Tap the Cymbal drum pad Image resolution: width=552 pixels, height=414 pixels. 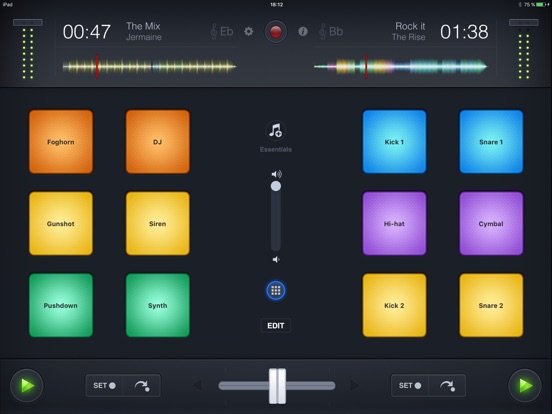(491, 223)
